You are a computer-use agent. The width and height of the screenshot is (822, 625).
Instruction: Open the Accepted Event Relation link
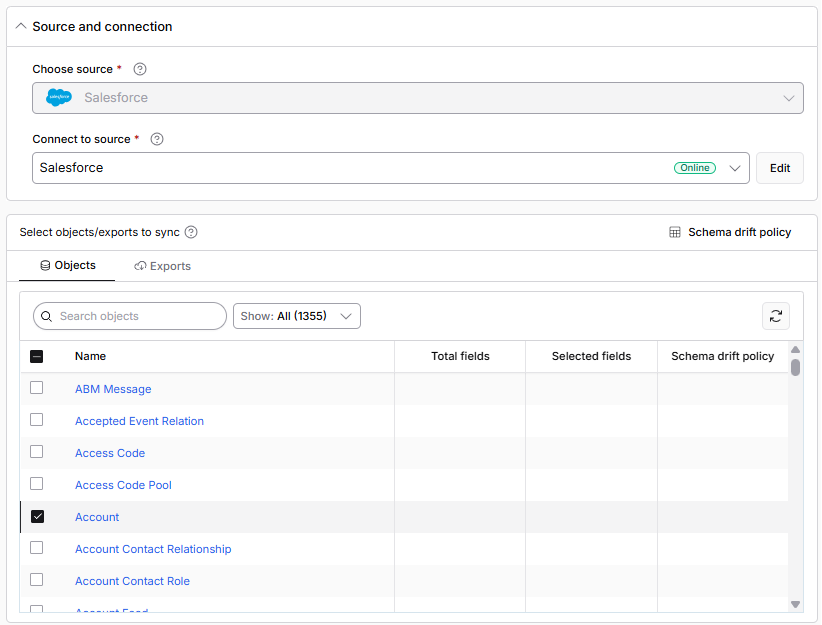tap(139, 421)
